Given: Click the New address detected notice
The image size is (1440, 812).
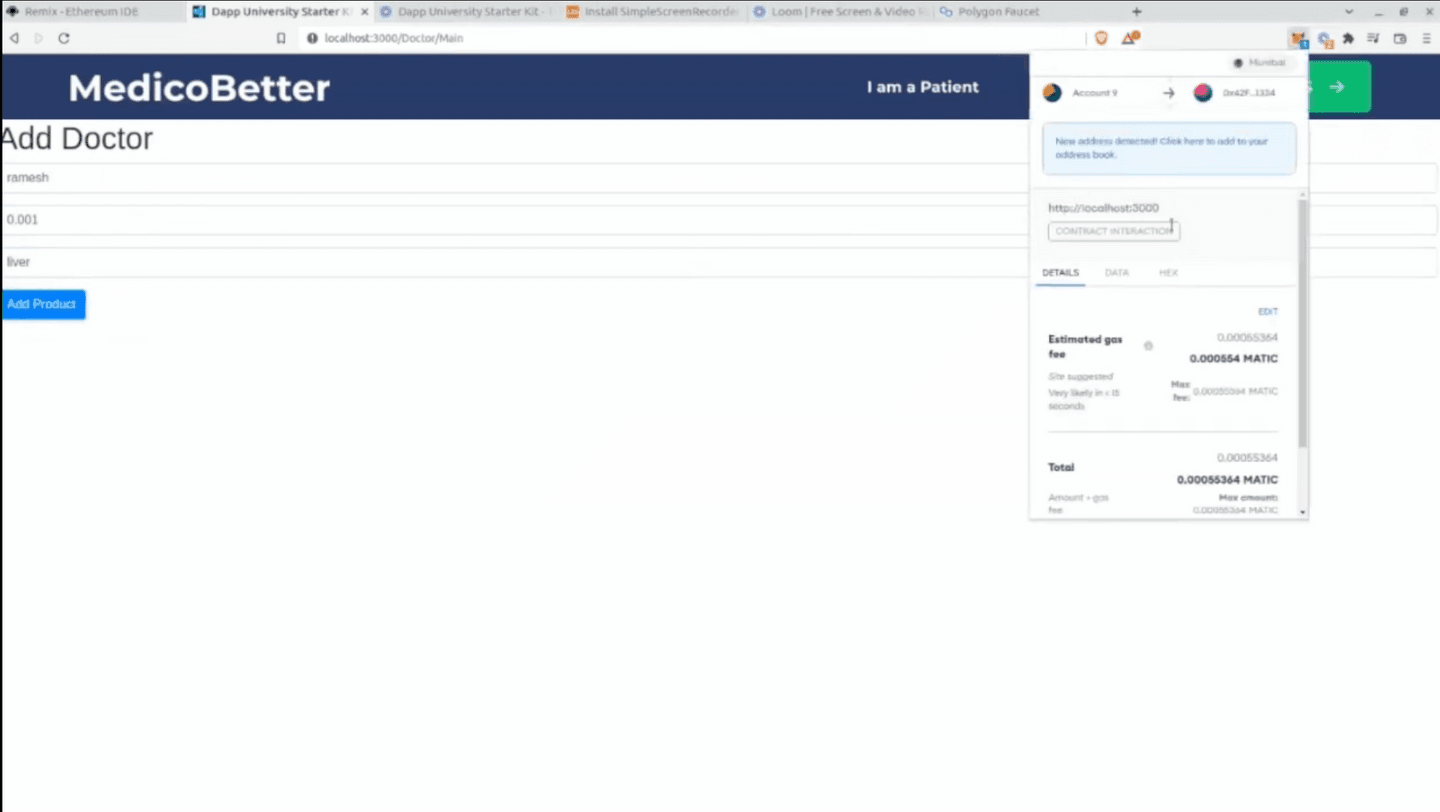Looking at the screenshot, I should pos(1169,148).
